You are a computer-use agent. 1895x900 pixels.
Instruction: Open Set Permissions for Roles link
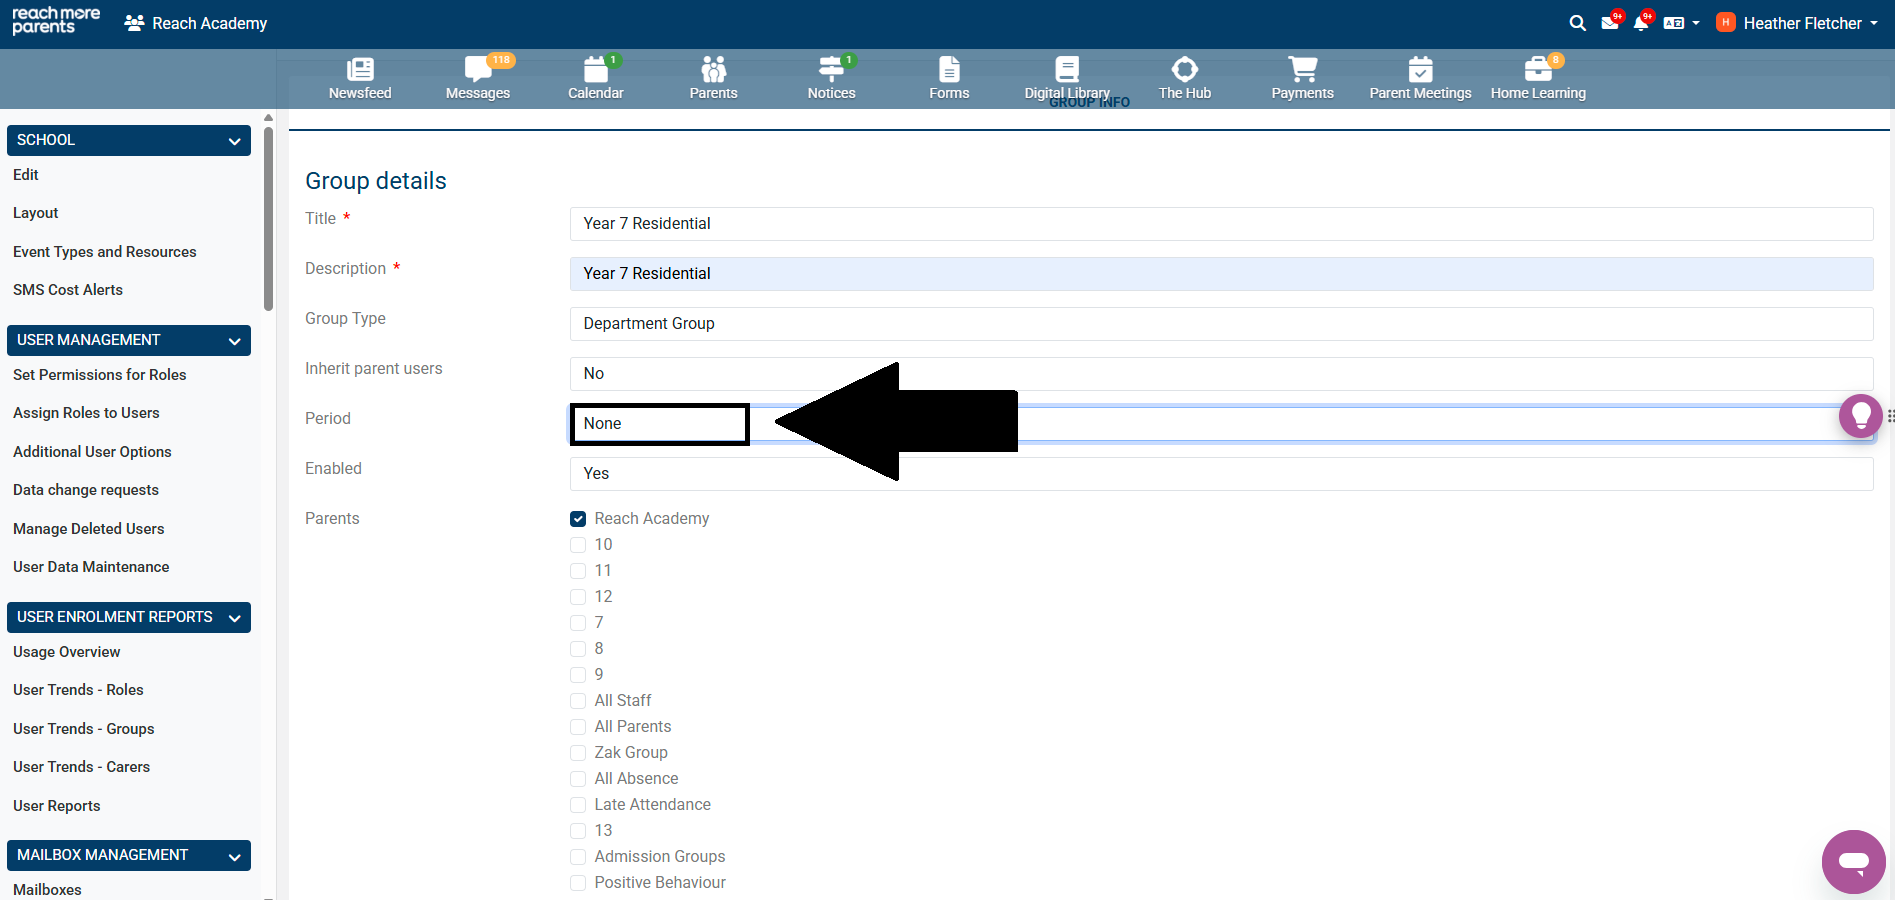click(100, 375)
